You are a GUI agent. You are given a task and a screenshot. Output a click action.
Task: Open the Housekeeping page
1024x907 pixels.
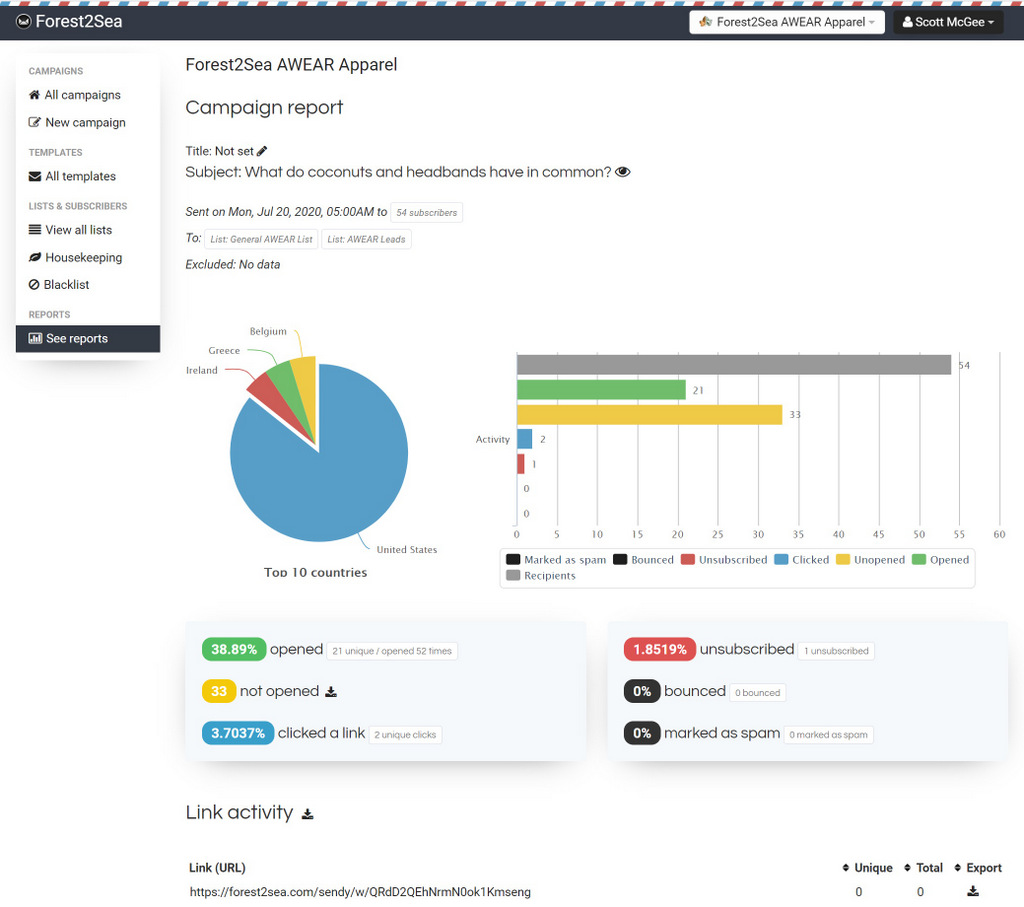click(x=83, y=257)
